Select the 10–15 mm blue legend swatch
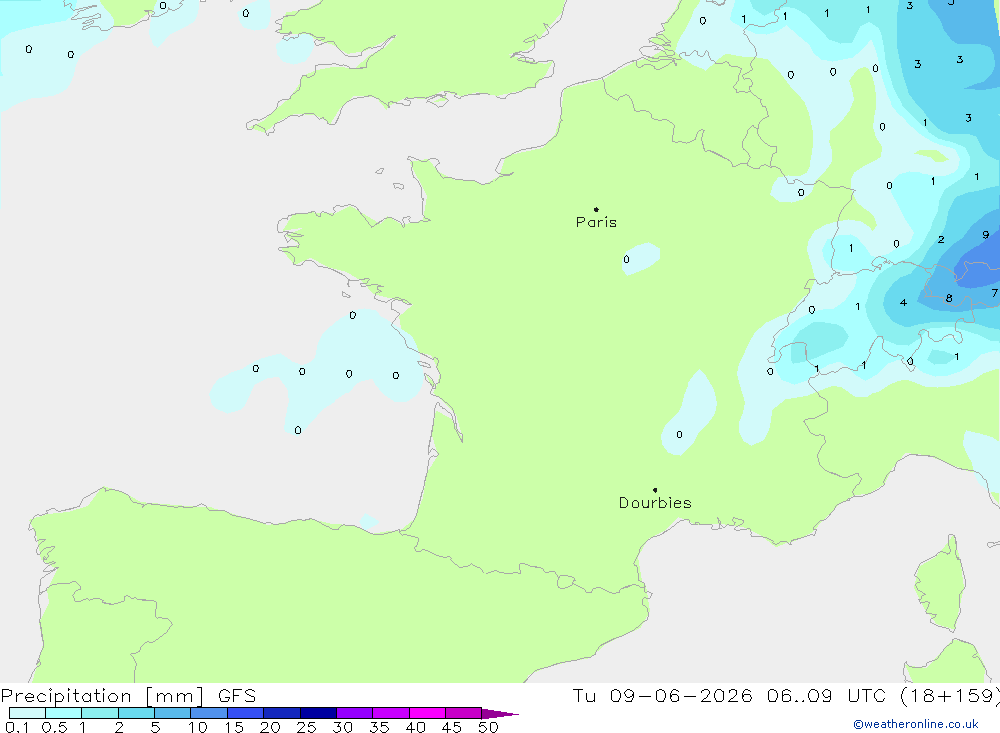The image size is (1000, 733). 209,713
